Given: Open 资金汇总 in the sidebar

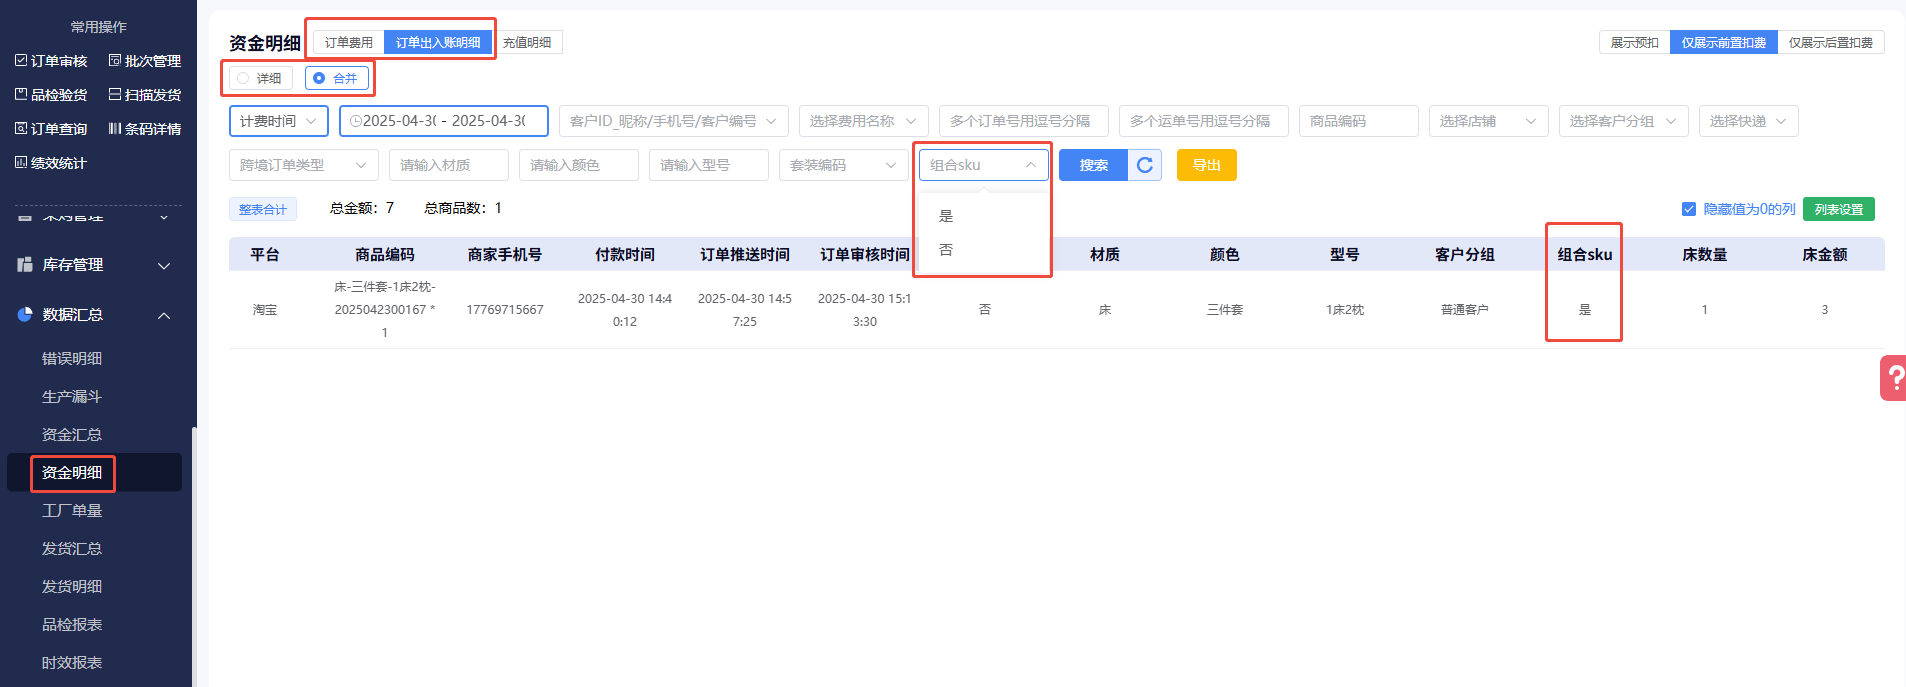Looking at the screenshot, I should [72, 435].
